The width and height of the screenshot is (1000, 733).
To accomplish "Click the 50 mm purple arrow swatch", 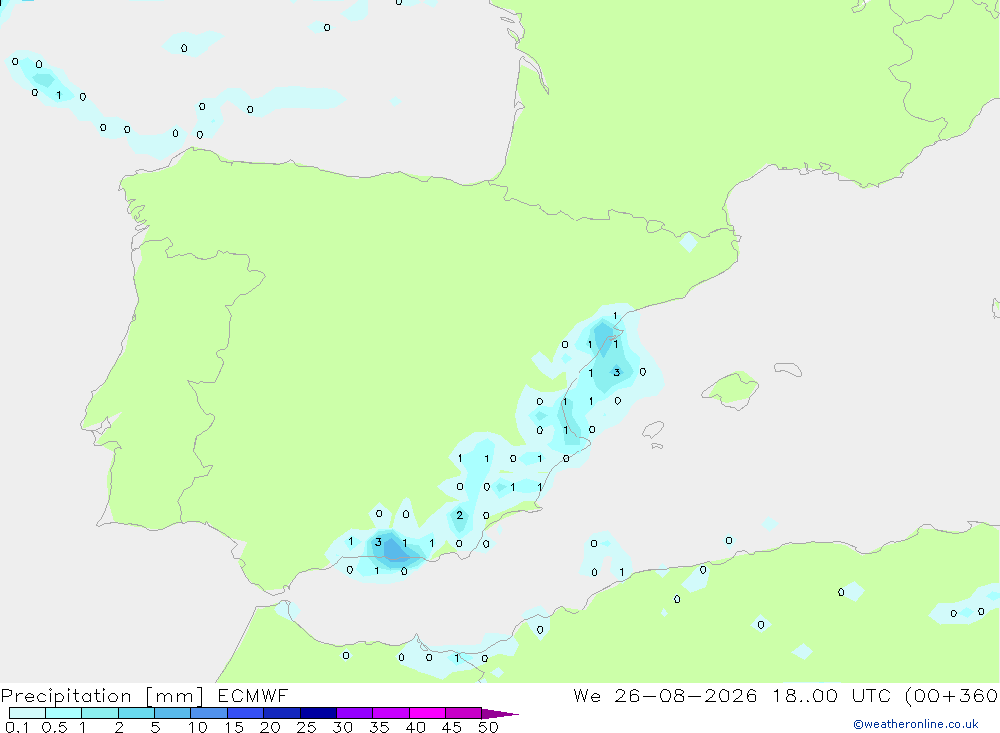I will coord(499,713).
